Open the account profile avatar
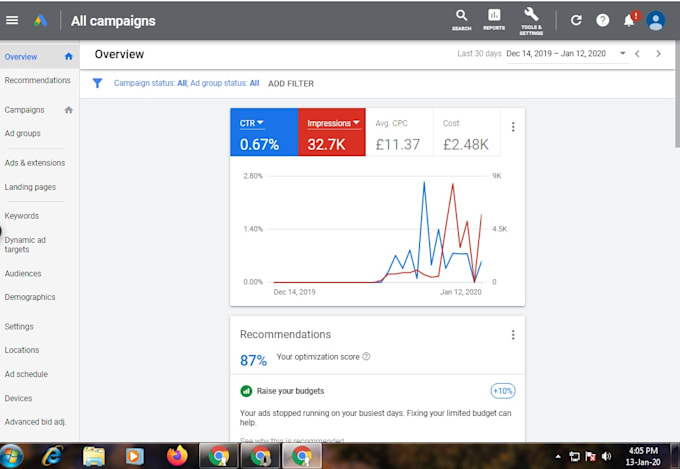 [656, 20]
